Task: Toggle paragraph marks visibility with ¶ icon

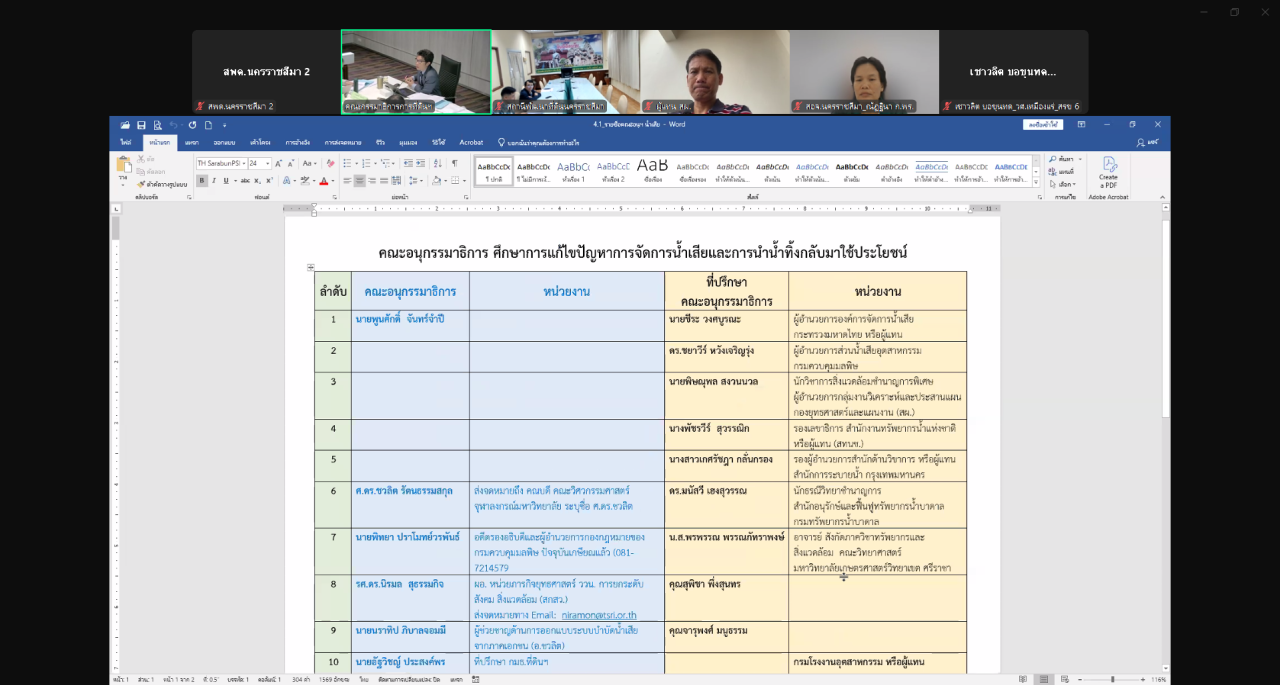Action: 454,163
